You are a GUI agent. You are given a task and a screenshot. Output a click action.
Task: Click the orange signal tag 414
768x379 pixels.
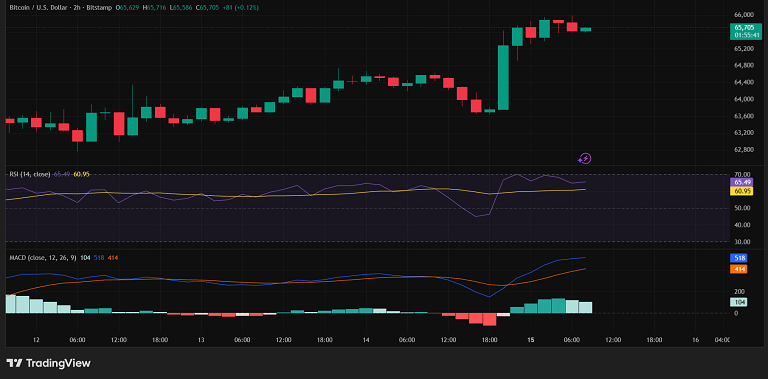coord(739,269)
